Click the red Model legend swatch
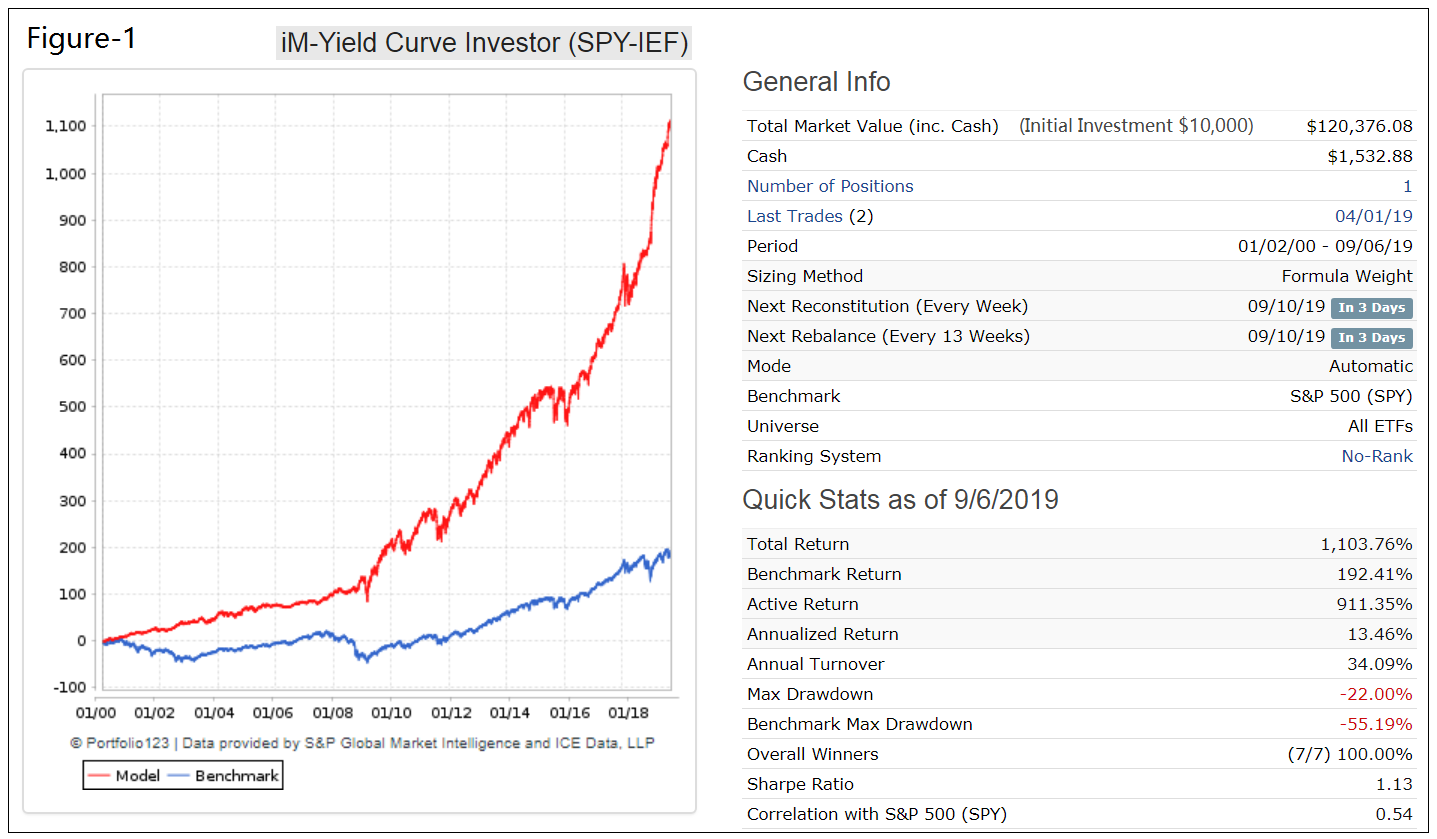Viewport: 1437px width, 839px height. 99,775
